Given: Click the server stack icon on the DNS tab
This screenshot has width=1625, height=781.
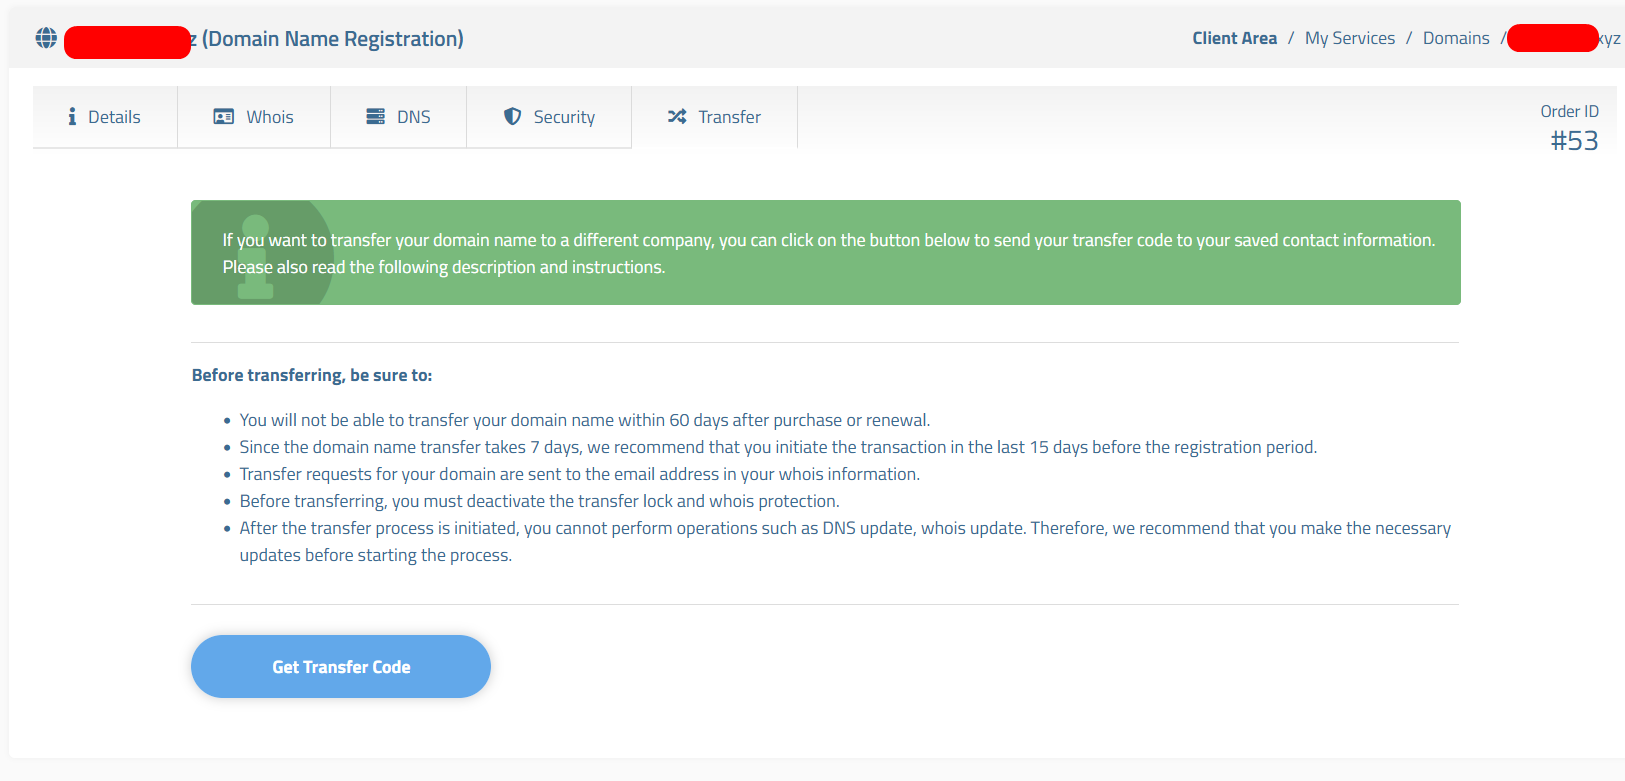Looking at the screenshot, I should (375, 117).
